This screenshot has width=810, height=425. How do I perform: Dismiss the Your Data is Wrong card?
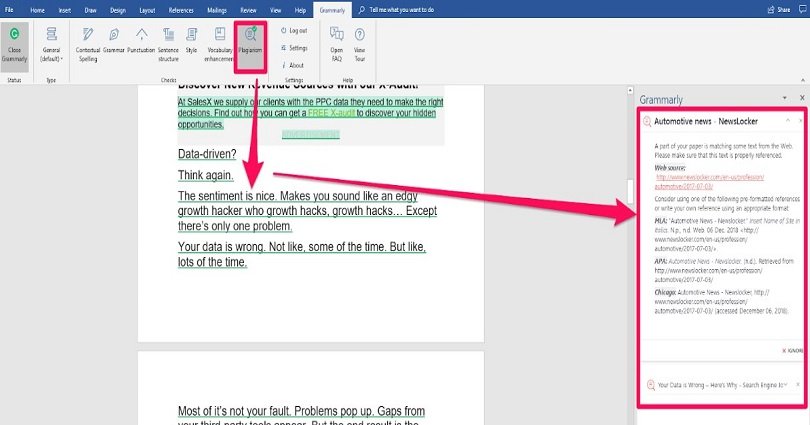(x=798, y=385)
